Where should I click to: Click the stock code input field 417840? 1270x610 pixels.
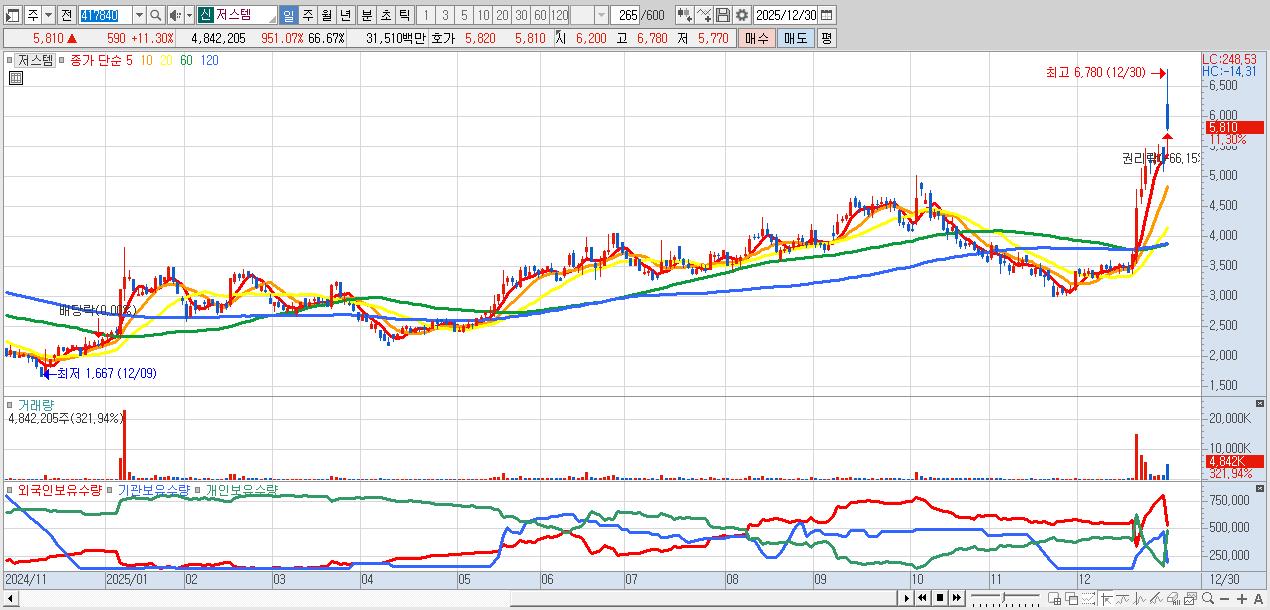pos(104,15)
